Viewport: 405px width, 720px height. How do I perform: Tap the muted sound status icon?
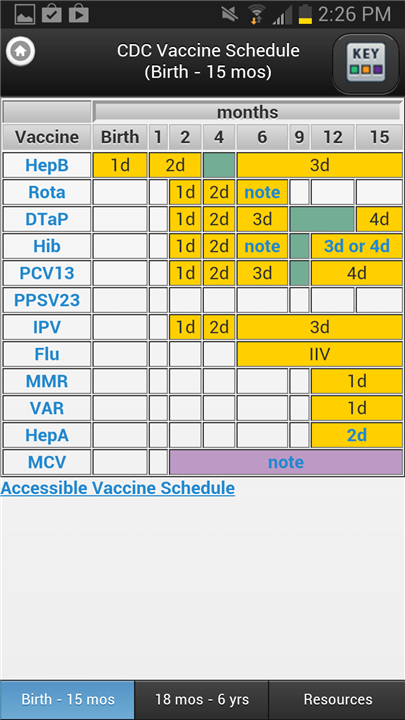(230, 15)
